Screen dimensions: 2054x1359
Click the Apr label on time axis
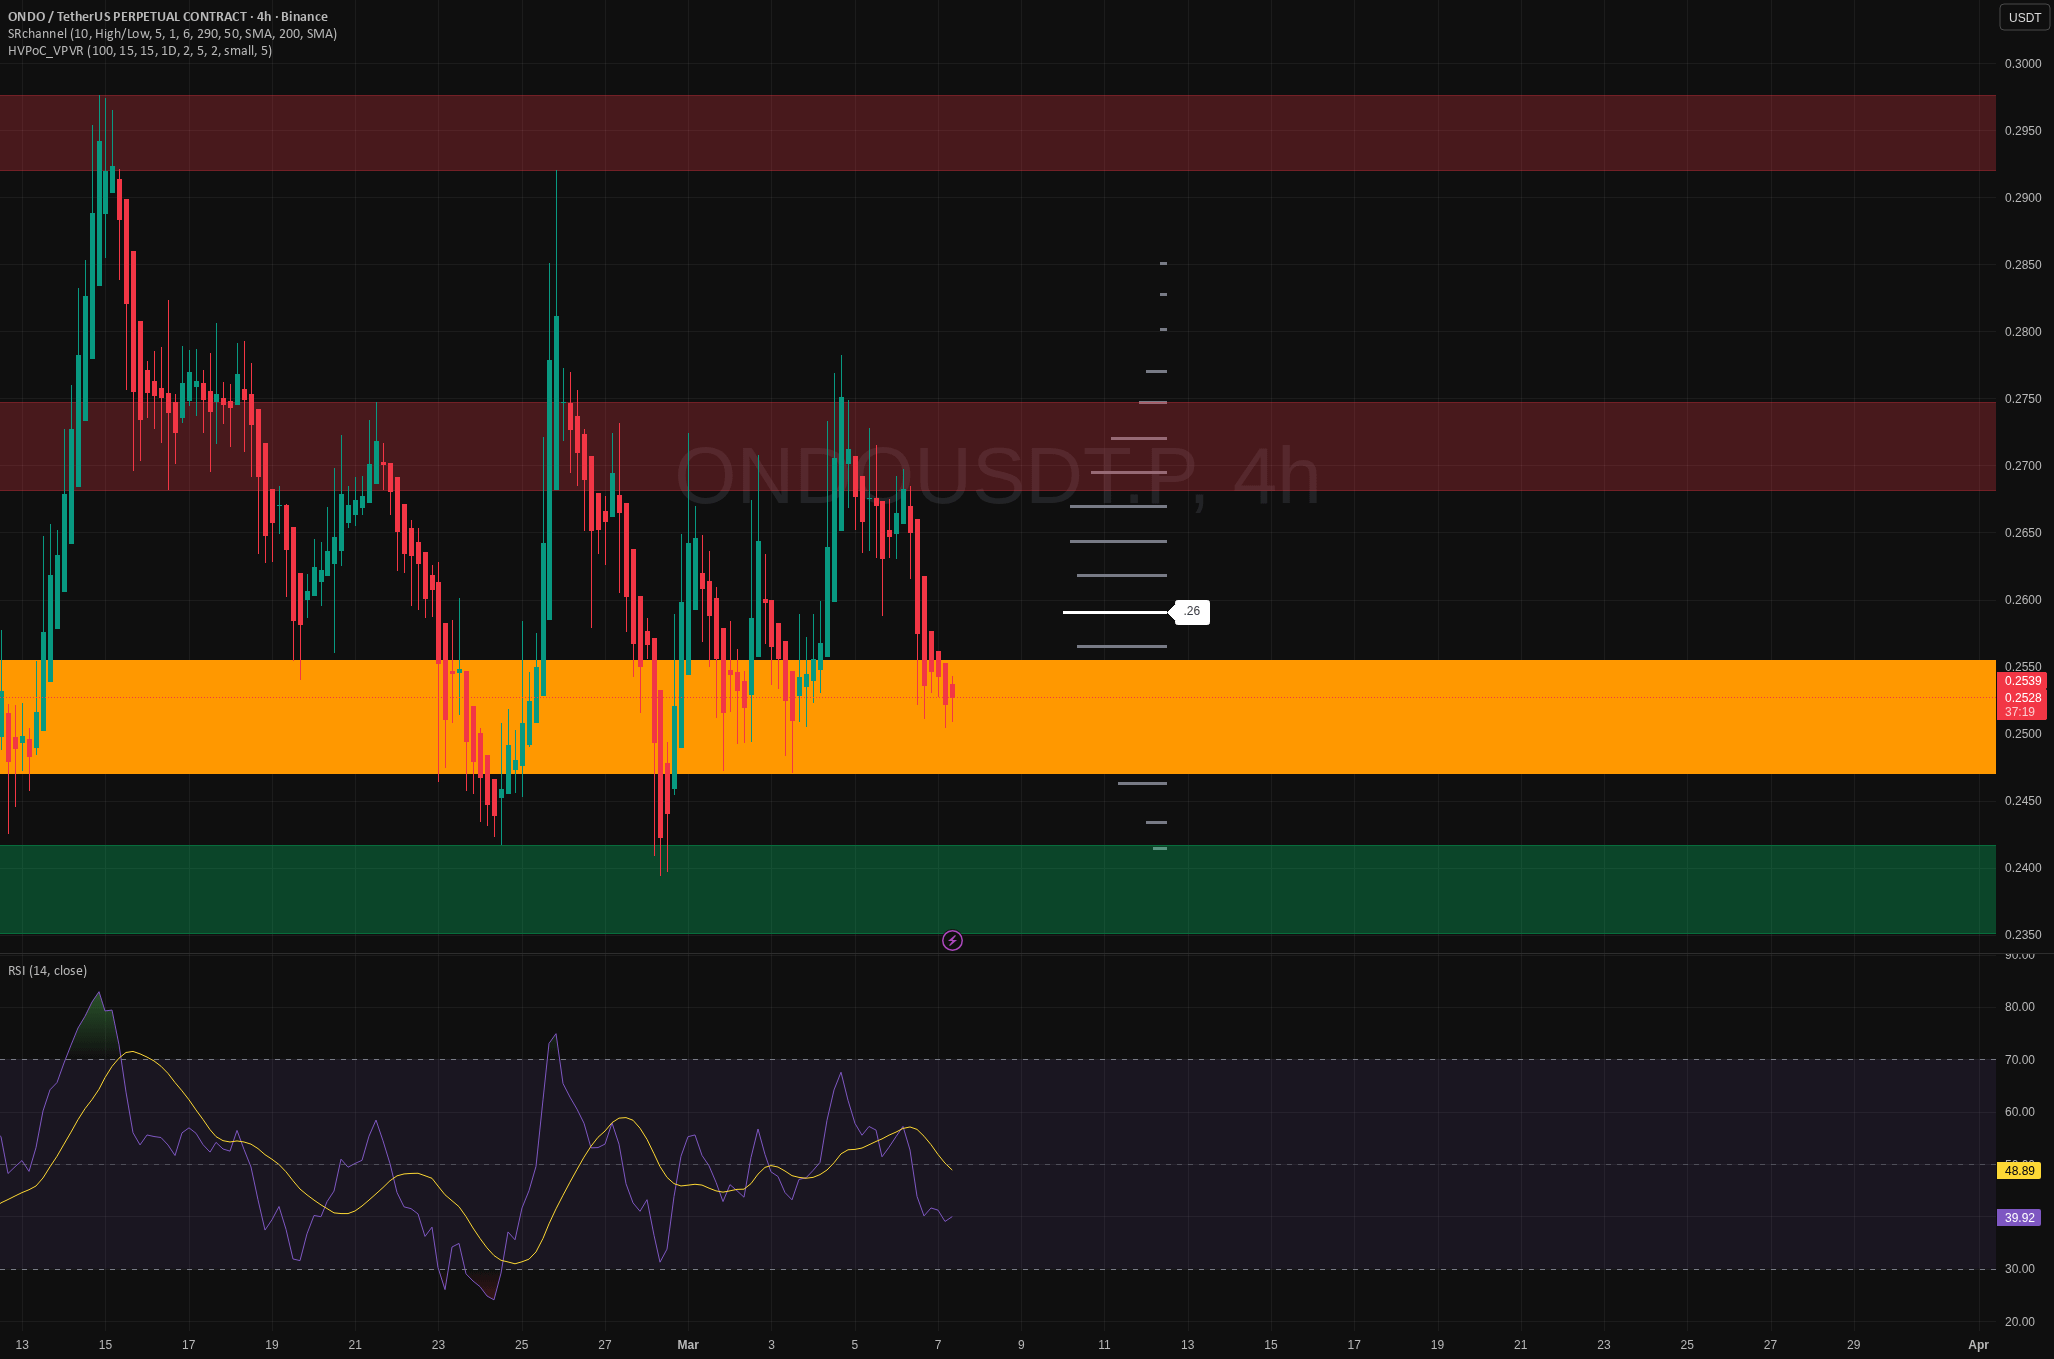[x=1978, y=1344]
